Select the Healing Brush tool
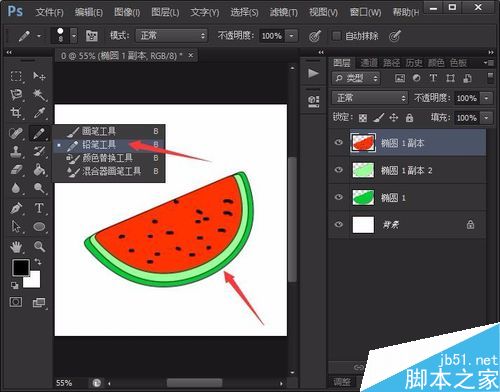 [16, 133]
